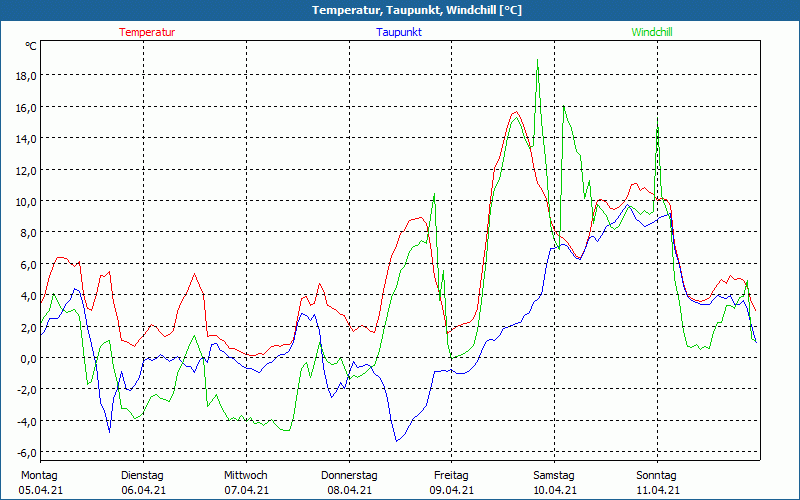Image resolution: width=800 pixels, height=500 pixels.
Task: Select the Montag day label
Action: coord(39,475)
